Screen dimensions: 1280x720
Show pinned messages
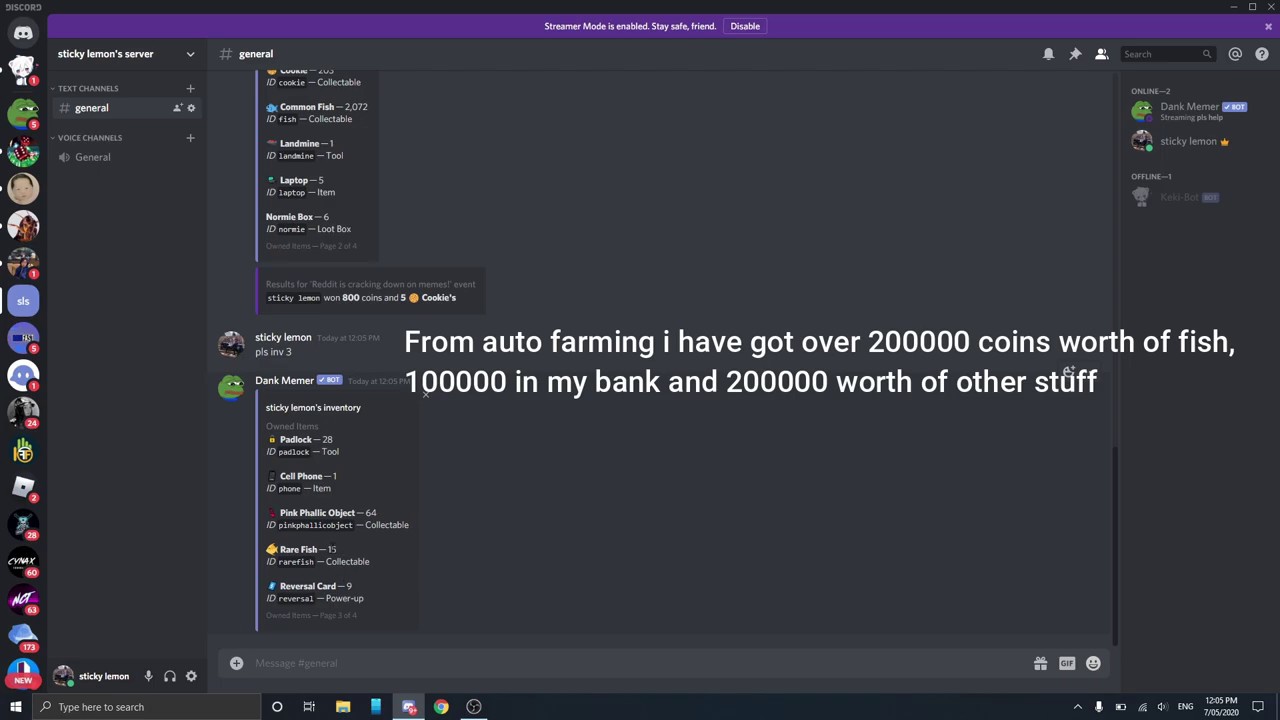coord(1075,54)
